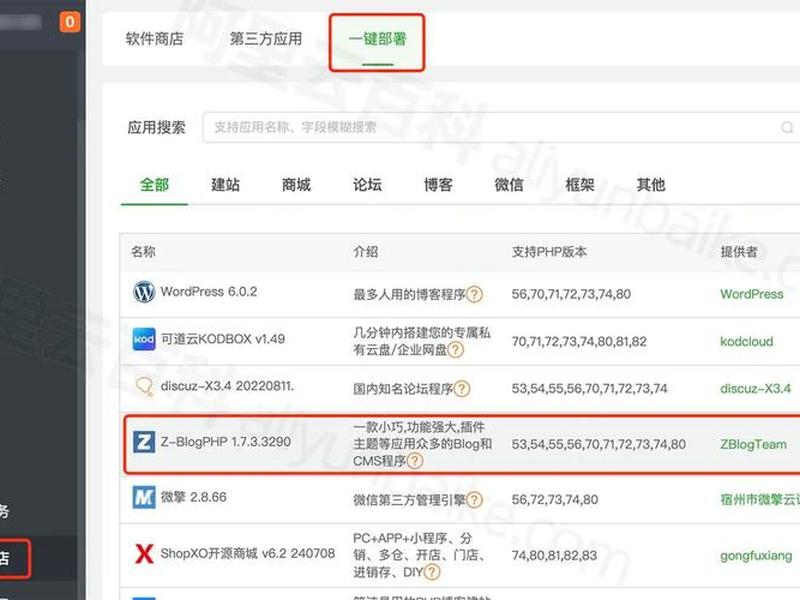Viewport: 800px width, 600px height.
Task: Filter by 商城 category
Action: (296, 185)
